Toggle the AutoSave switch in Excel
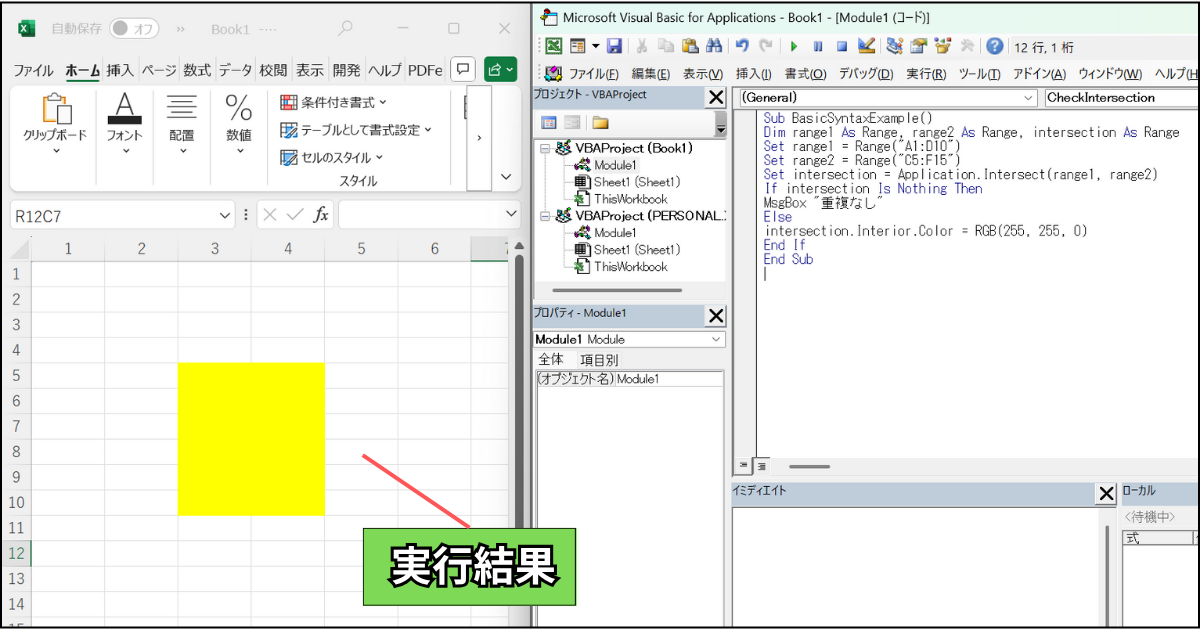The width and height of the screenshot is (1200, 630). (x=134, y=28)
